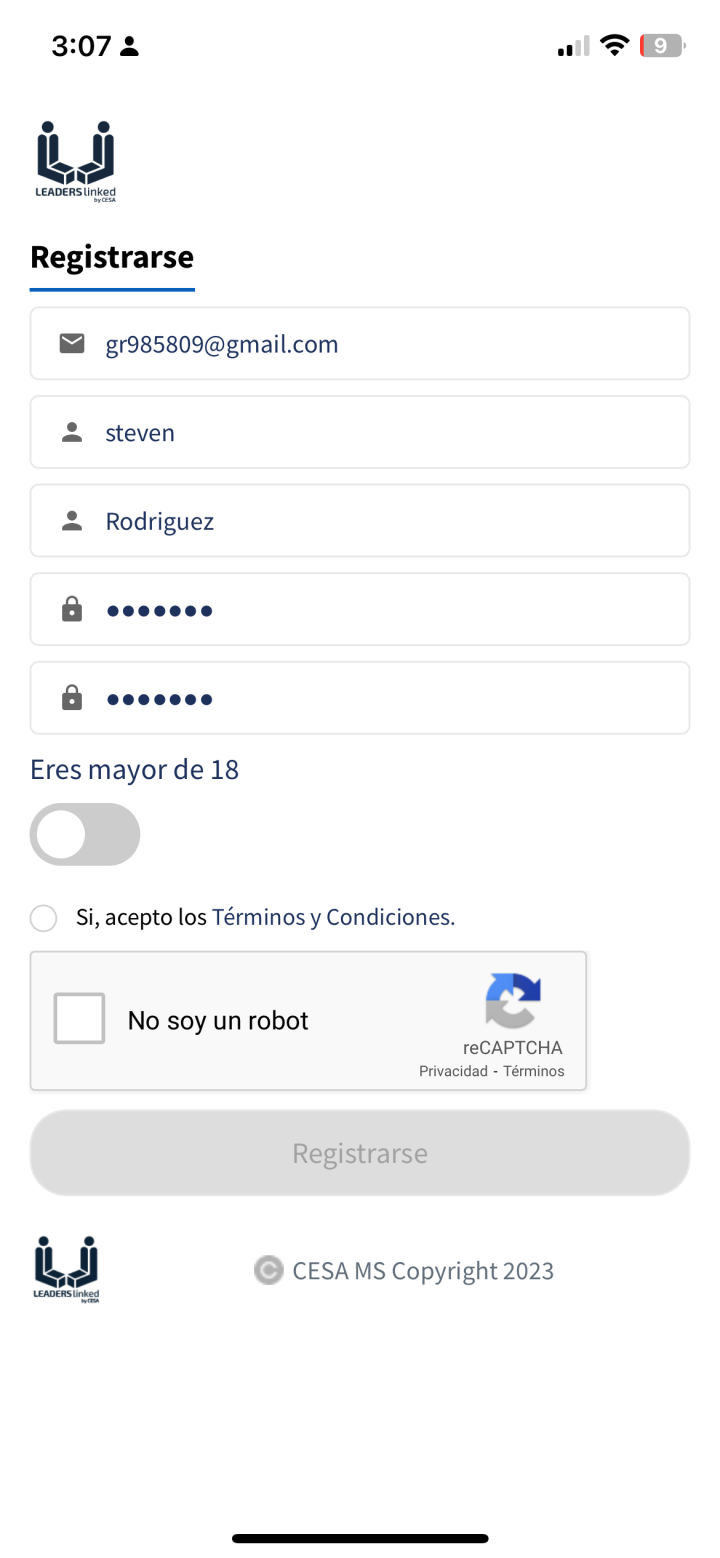Tap the footer LEADERS linked logo
The height and width of the screenshot is (1558, 720).
[x=67, y=1269]
